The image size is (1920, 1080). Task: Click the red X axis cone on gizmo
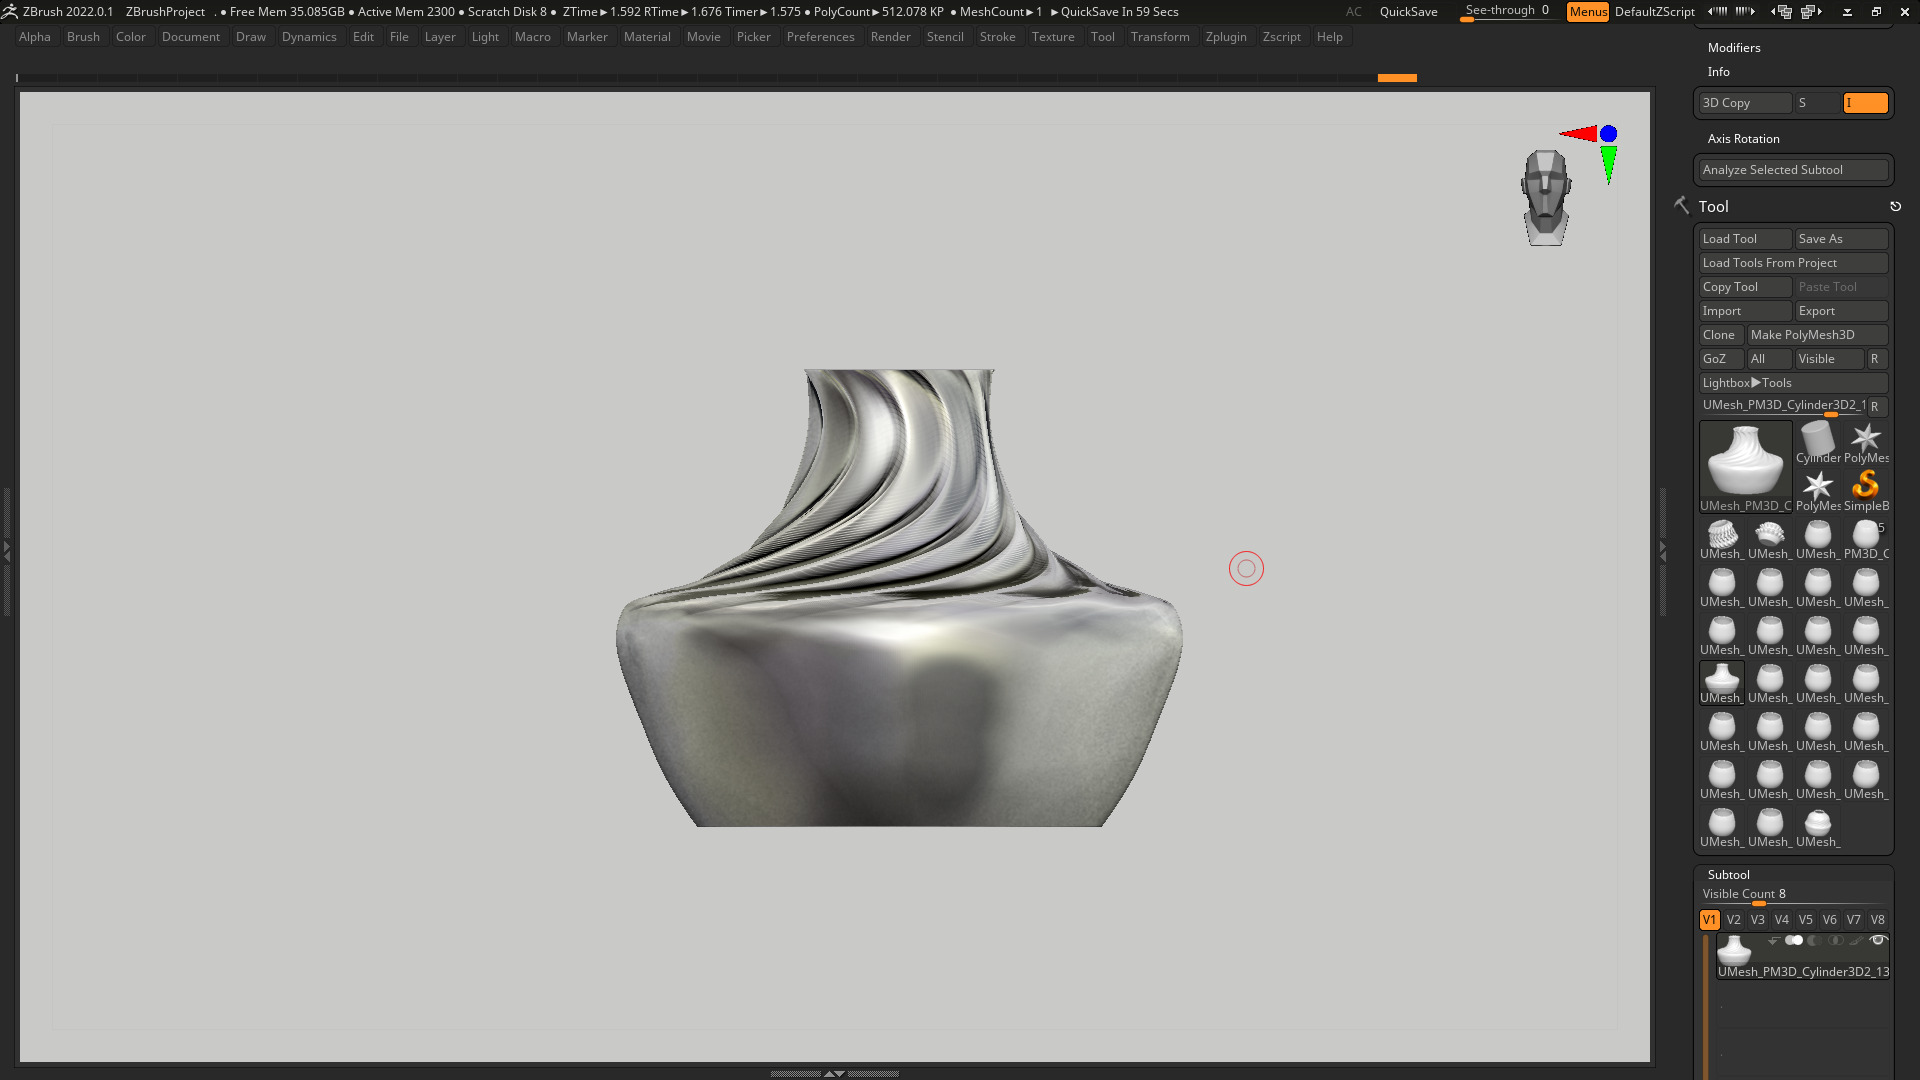(1579, 133)
